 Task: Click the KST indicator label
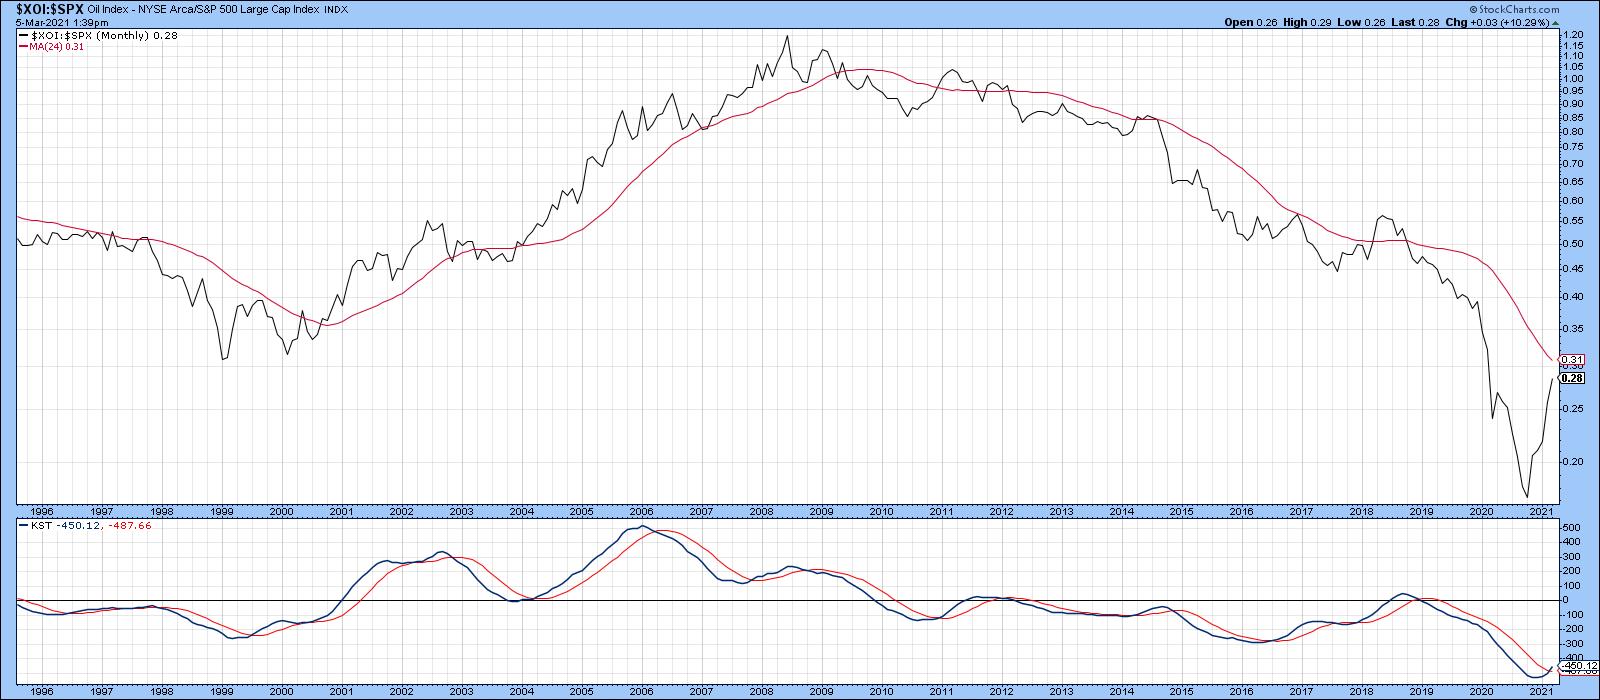click(29, 523)
